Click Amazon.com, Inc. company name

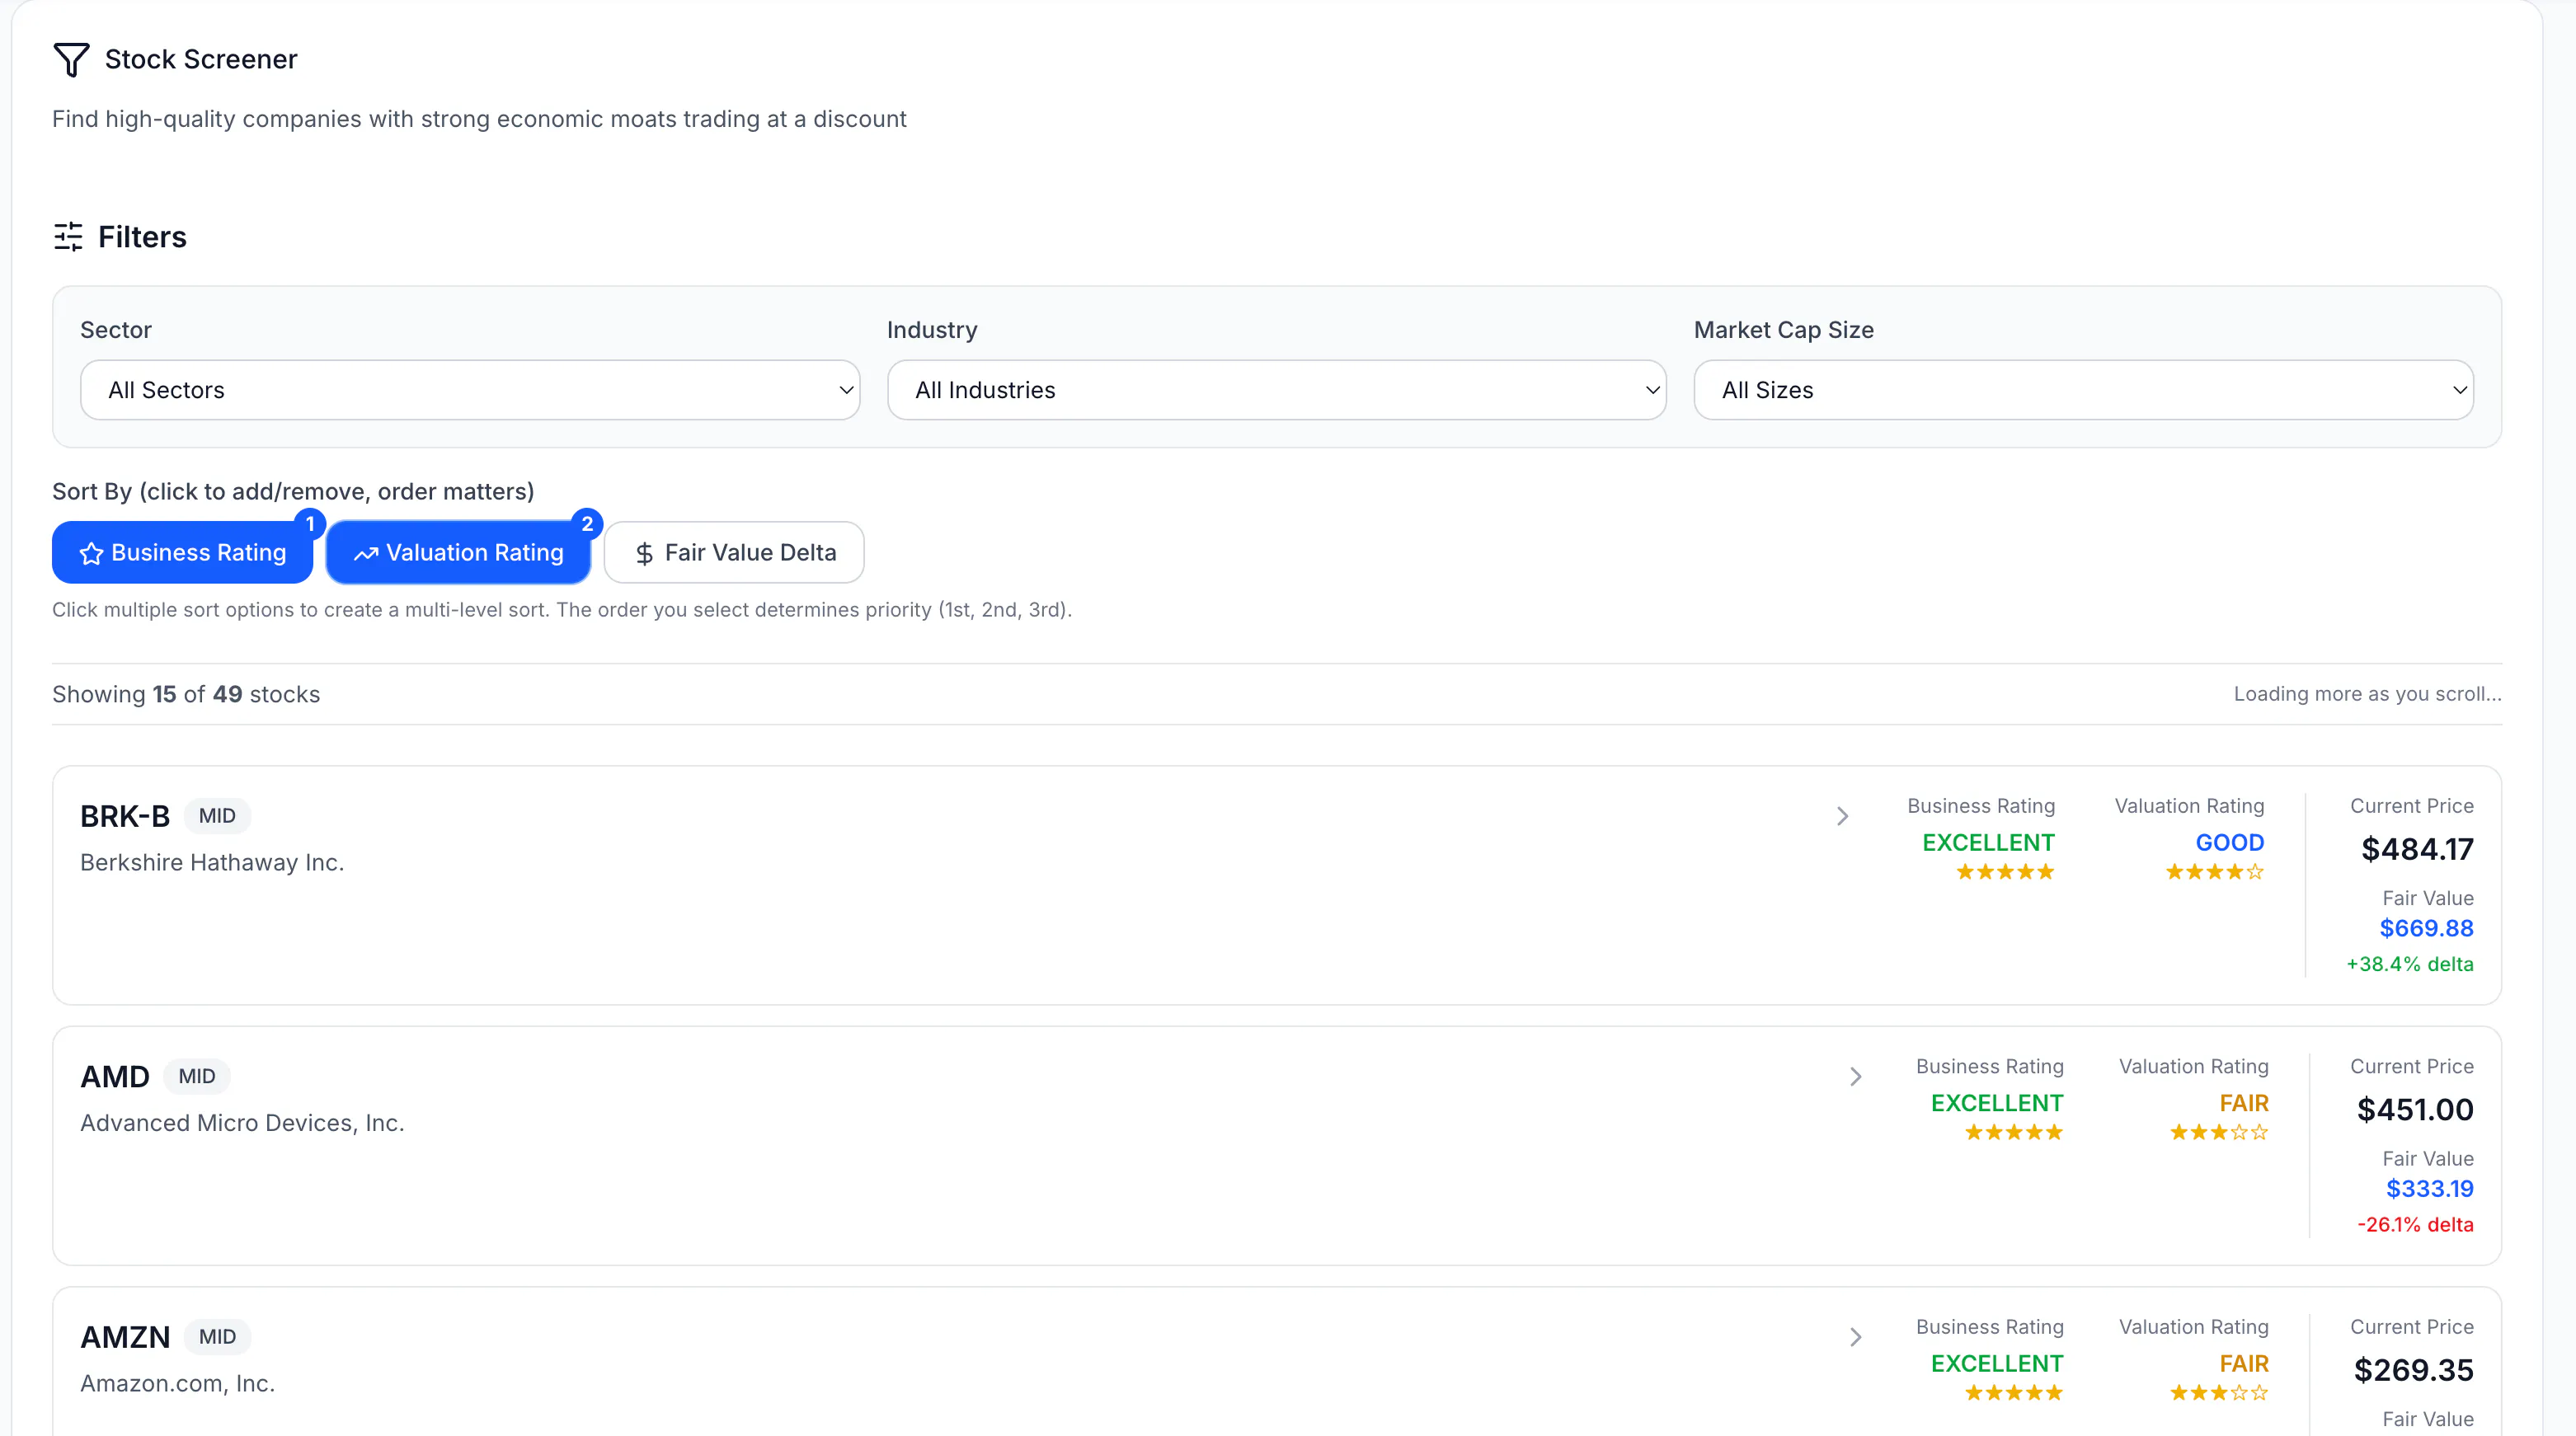(178, 1384)
